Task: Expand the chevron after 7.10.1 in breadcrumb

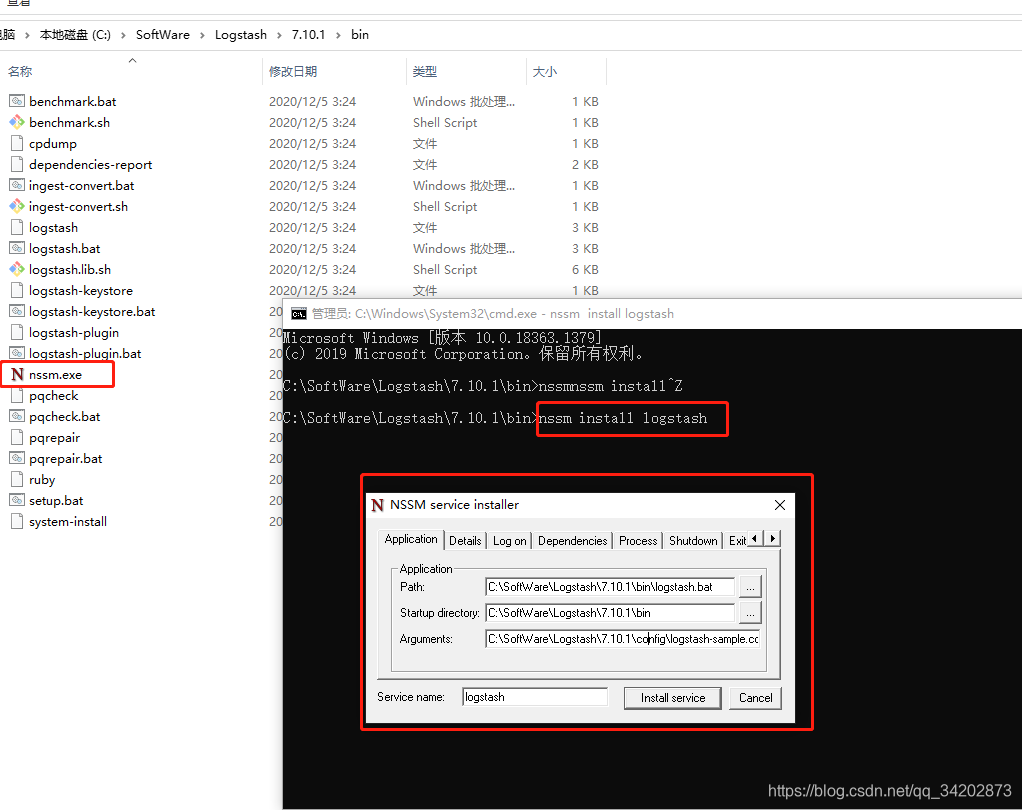Action: [x=338, y=35]
